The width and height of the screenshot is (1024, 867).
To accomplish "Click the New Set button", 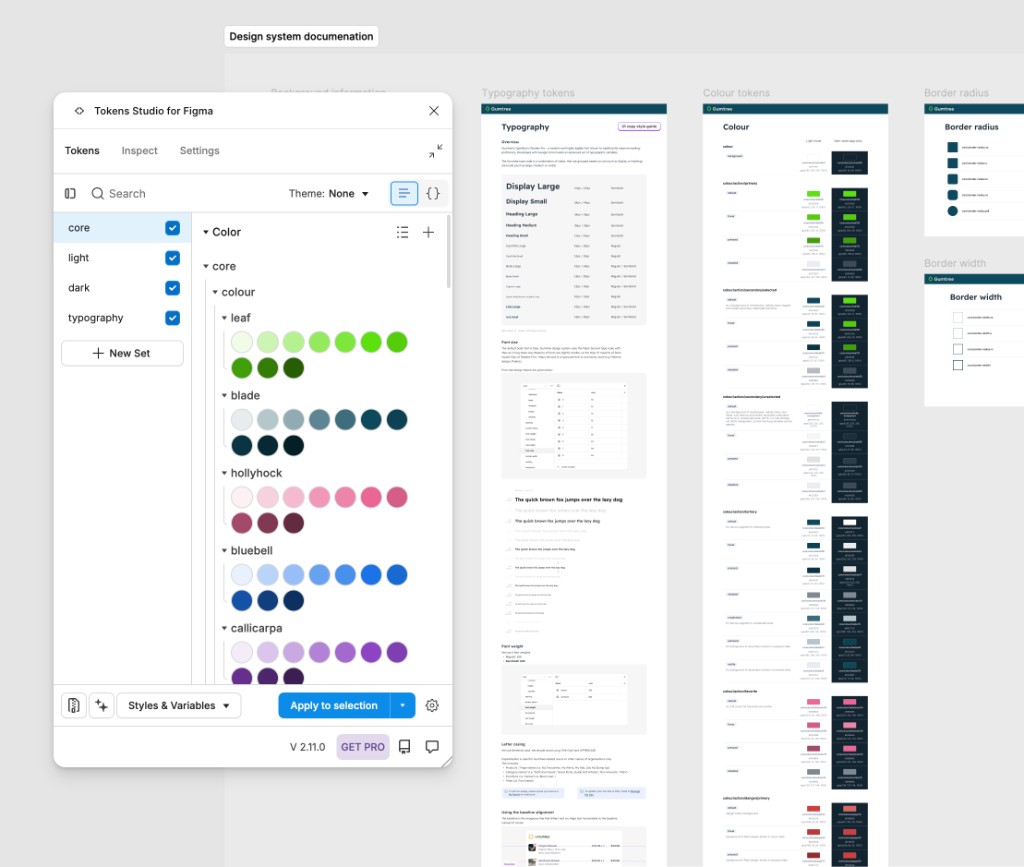I will click(x=122, y=353).
